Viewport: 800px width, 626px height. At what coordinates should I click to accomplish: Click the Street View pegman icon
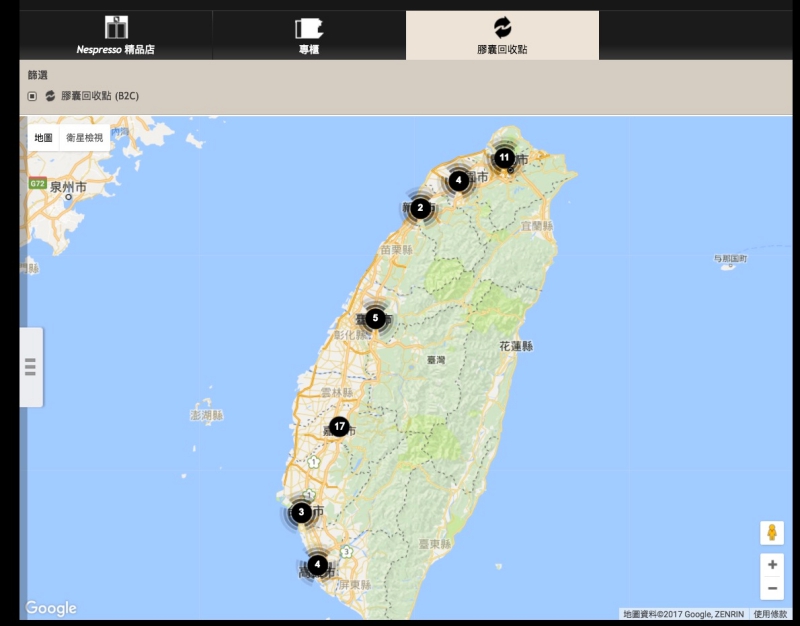click(x=772, y=533)
